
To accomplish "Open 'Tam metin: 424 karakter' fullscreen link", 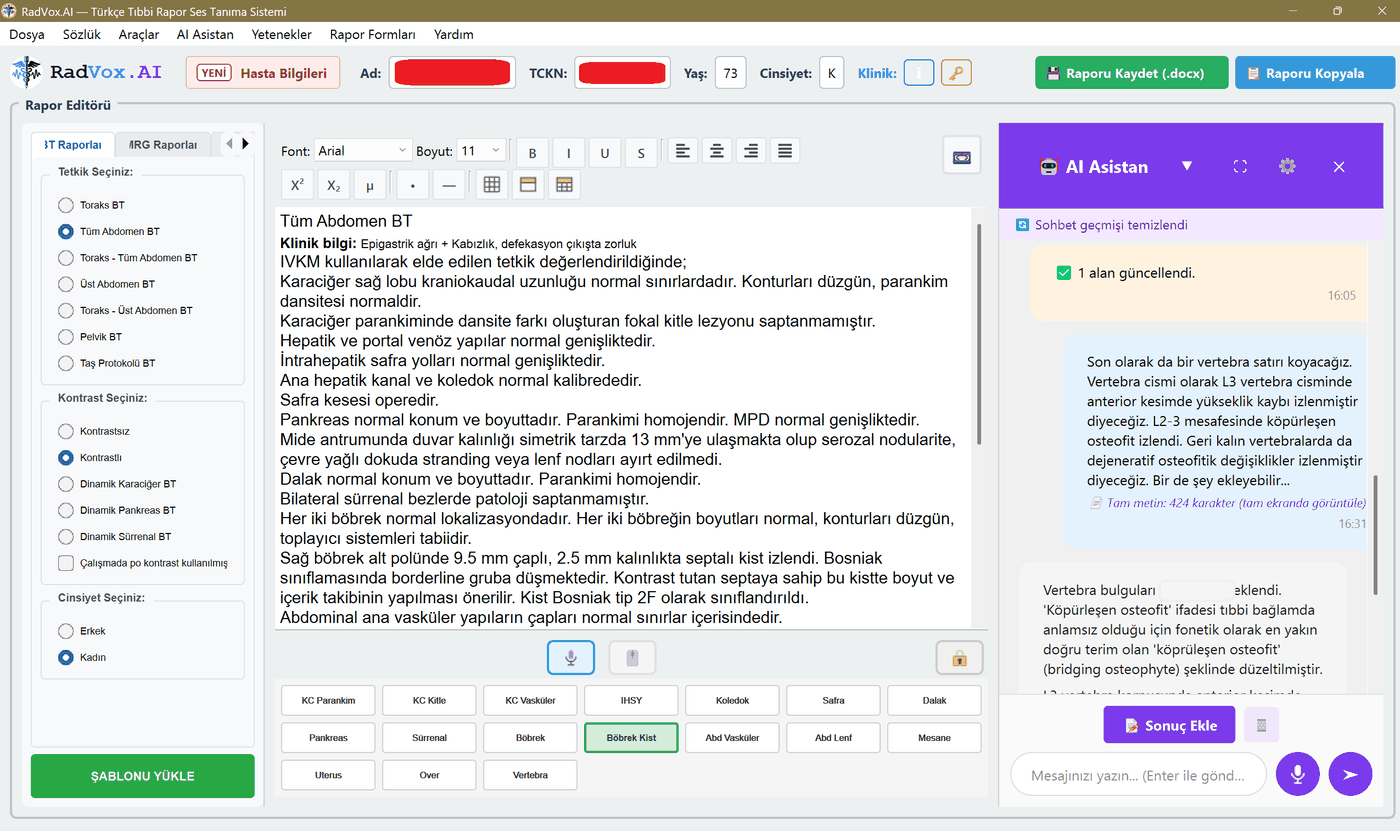I will [1229, 503].
